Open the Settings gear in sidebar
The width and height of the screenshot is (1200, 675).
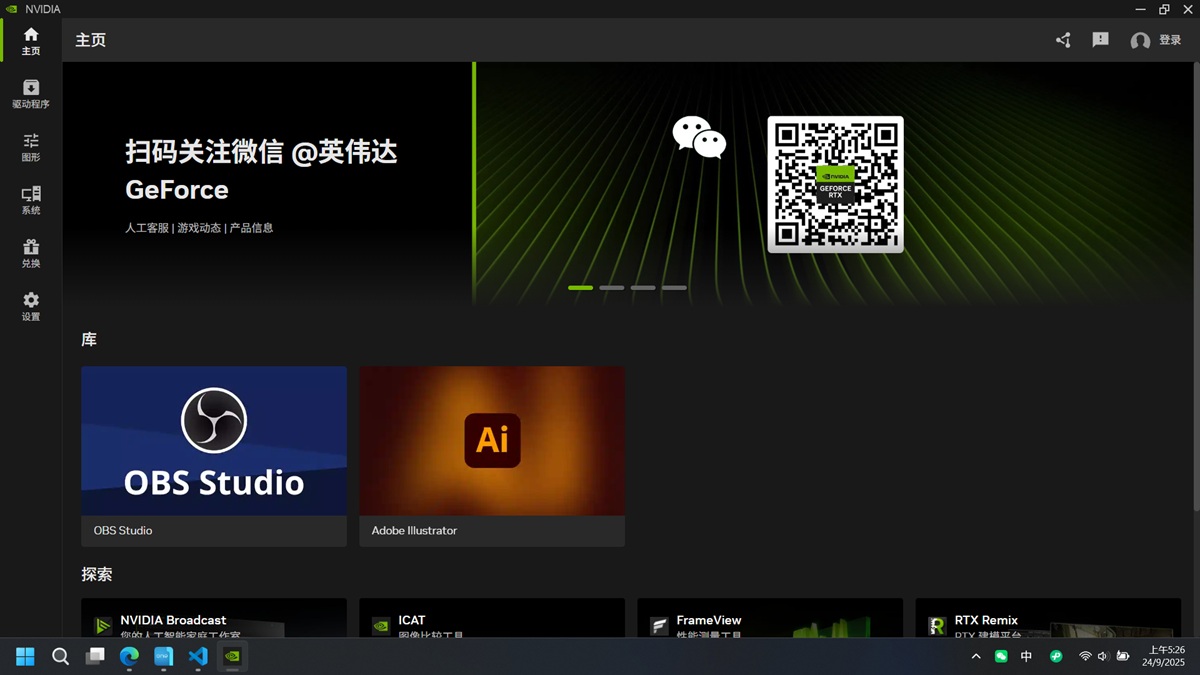(31, 306)
